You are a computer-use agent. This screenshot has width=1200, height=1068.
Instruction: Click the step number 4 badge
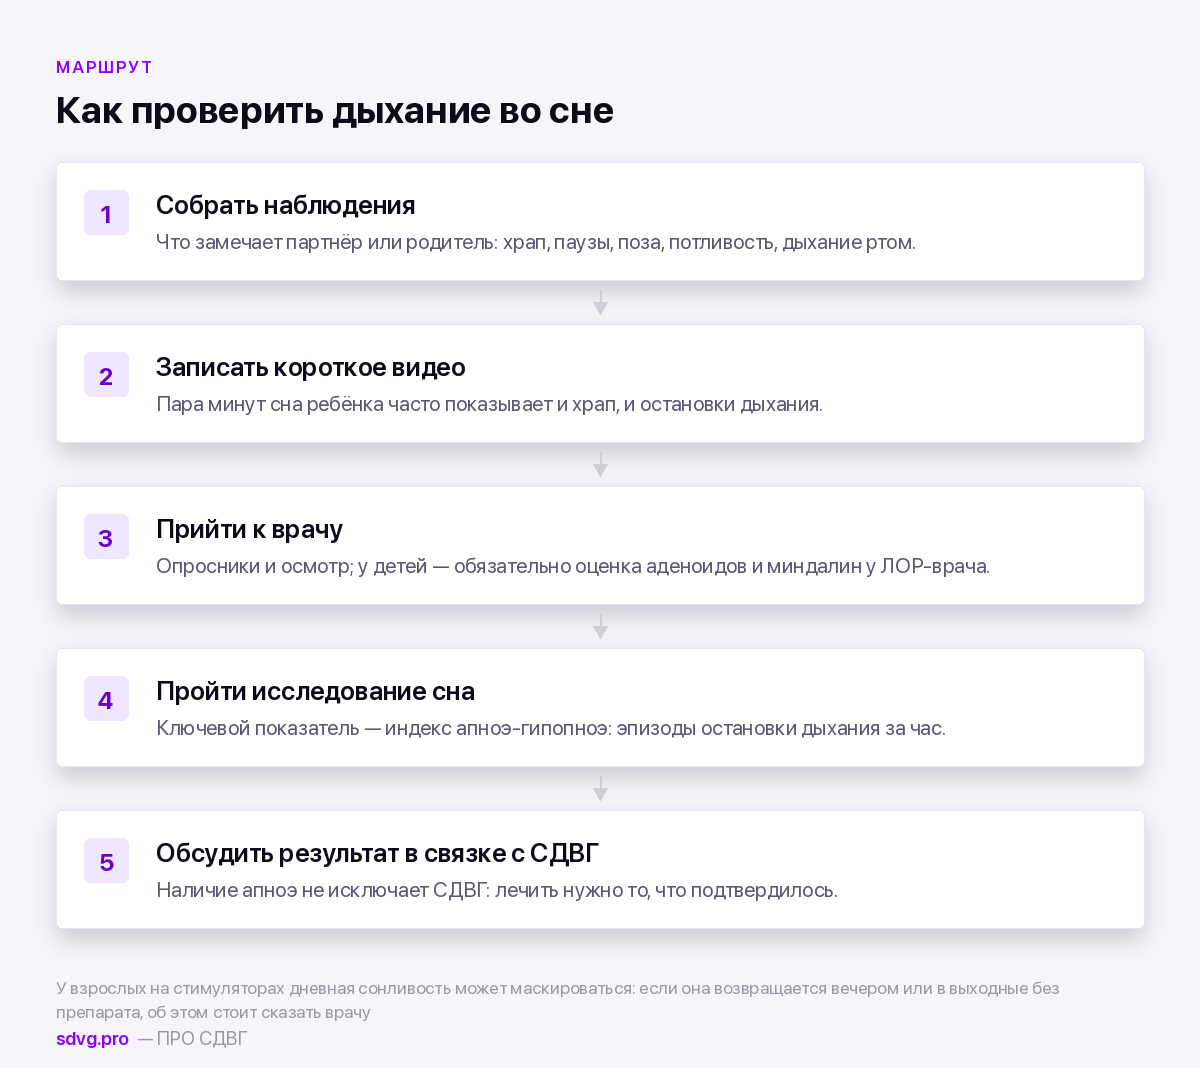tap(106, 699)
